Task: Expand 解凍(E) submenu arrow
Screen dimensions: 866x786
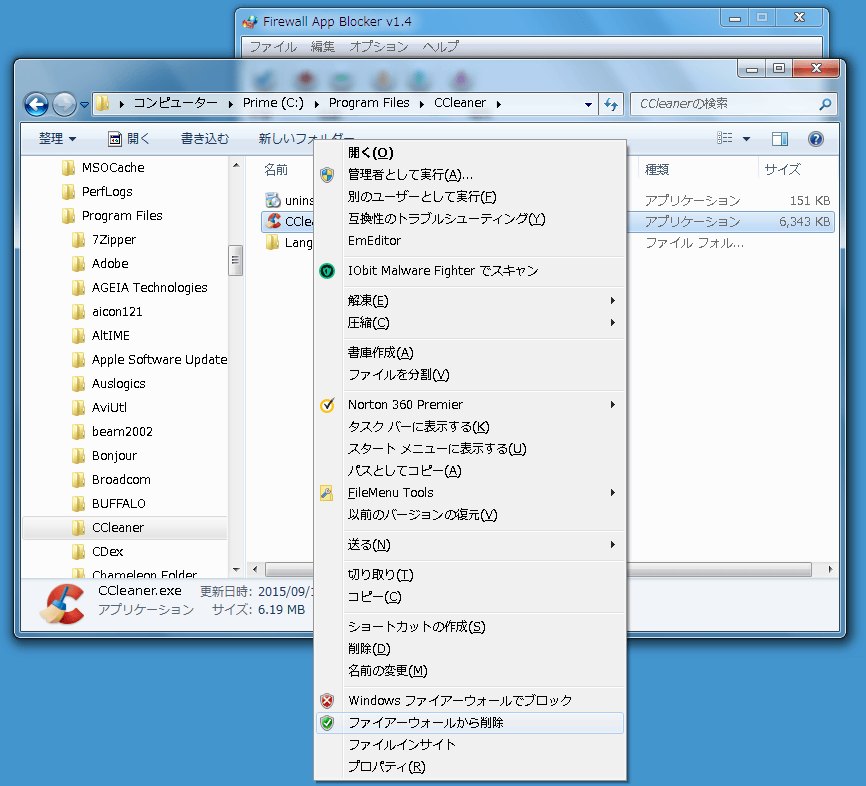Action: tap(612, 300)
